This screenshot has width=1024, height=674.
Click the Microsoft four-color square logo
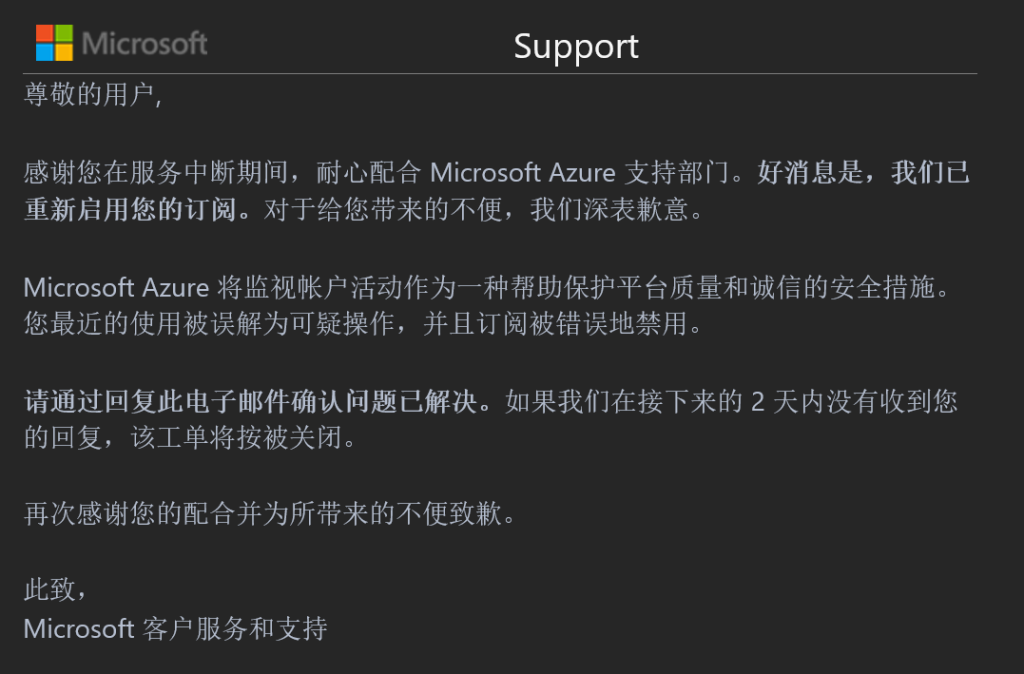(x=55, y=43)
